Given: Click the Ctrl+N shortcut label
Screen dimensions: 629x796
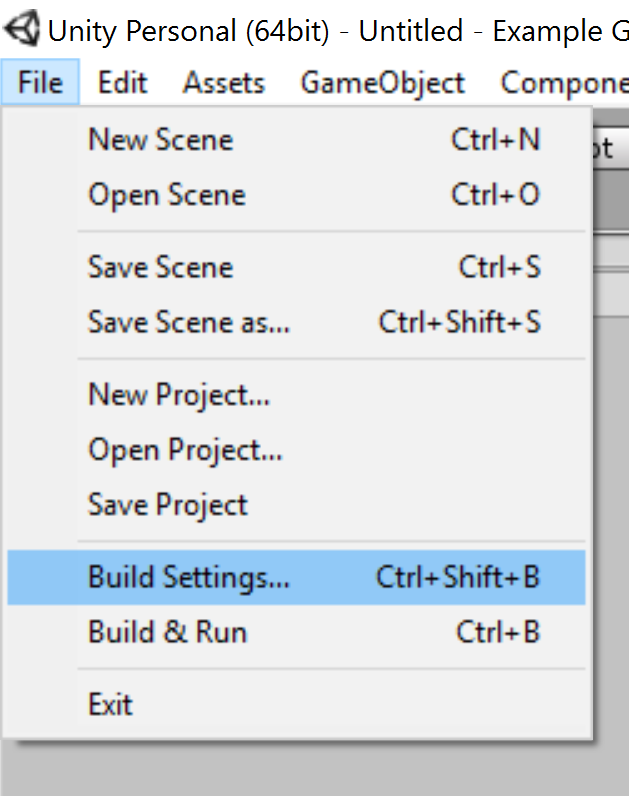Looking at the screenshot, I should coord(495,139).
